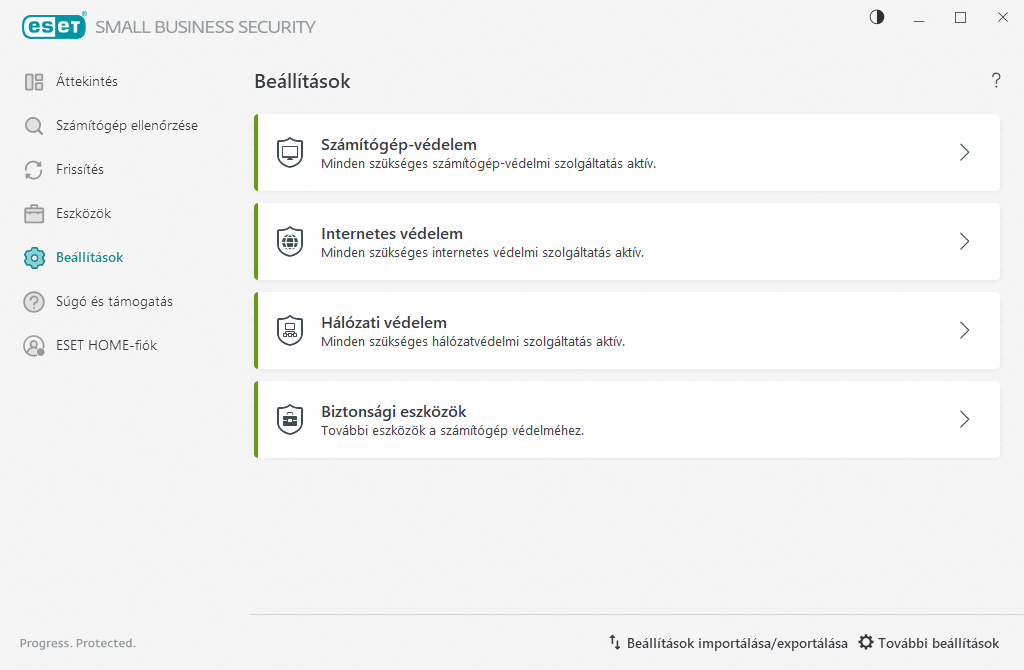Screen dimensions: 1024x670
Task: Click the Súgó és támogatás question icon
Action: click(34, 302)
